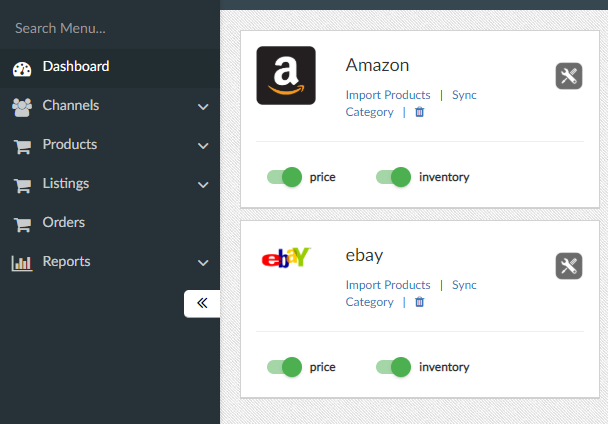Disable ebay price sync switch
This screenshot has width=608, height=424.
285,367
